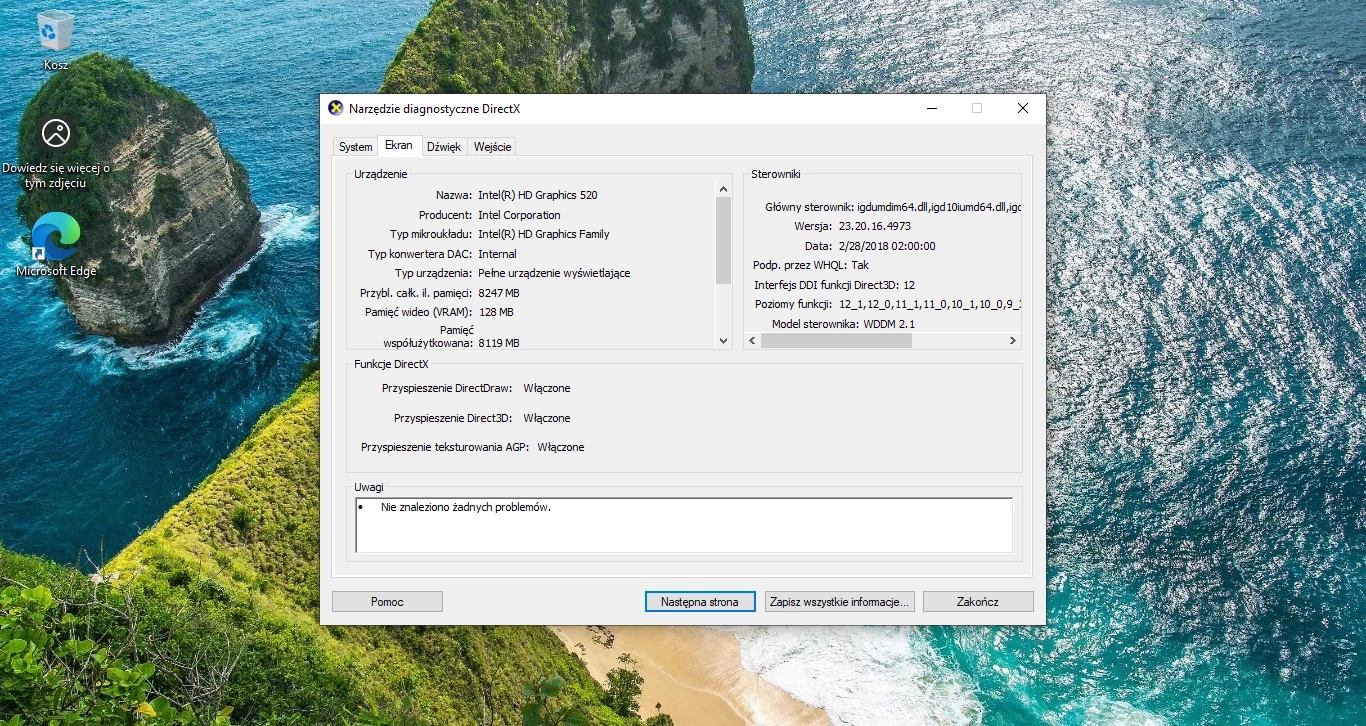
Task: Click the Zakończ button
Action: point(978,602)
